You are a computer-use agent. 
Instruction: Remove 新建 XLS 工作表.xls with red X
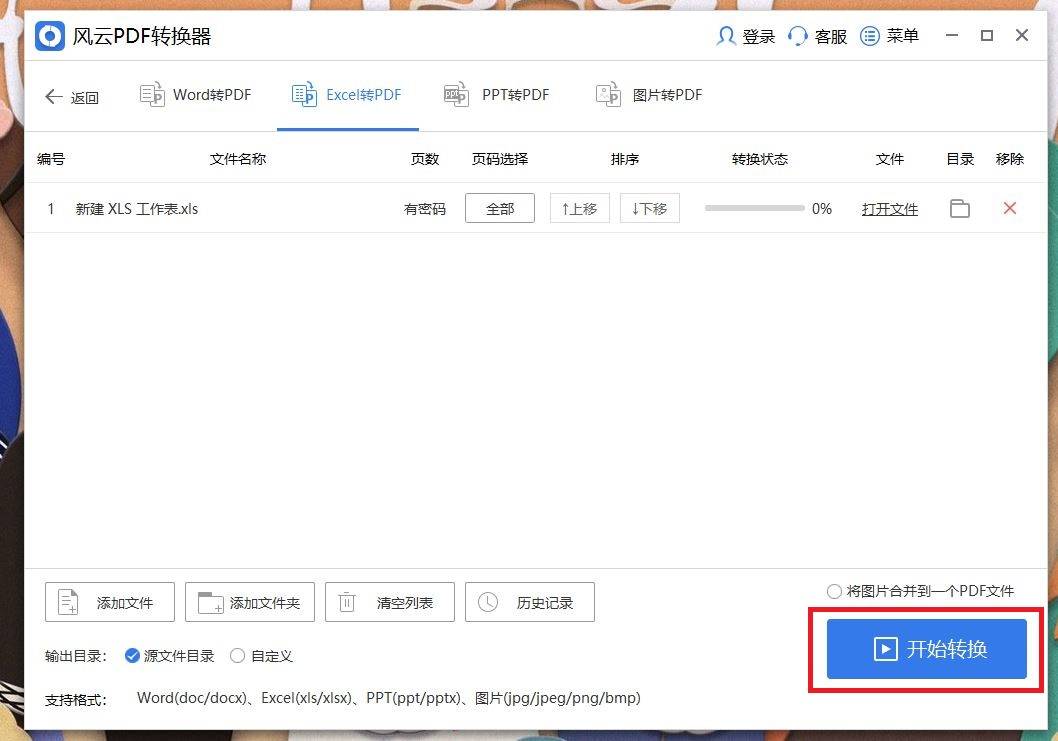1009,209
